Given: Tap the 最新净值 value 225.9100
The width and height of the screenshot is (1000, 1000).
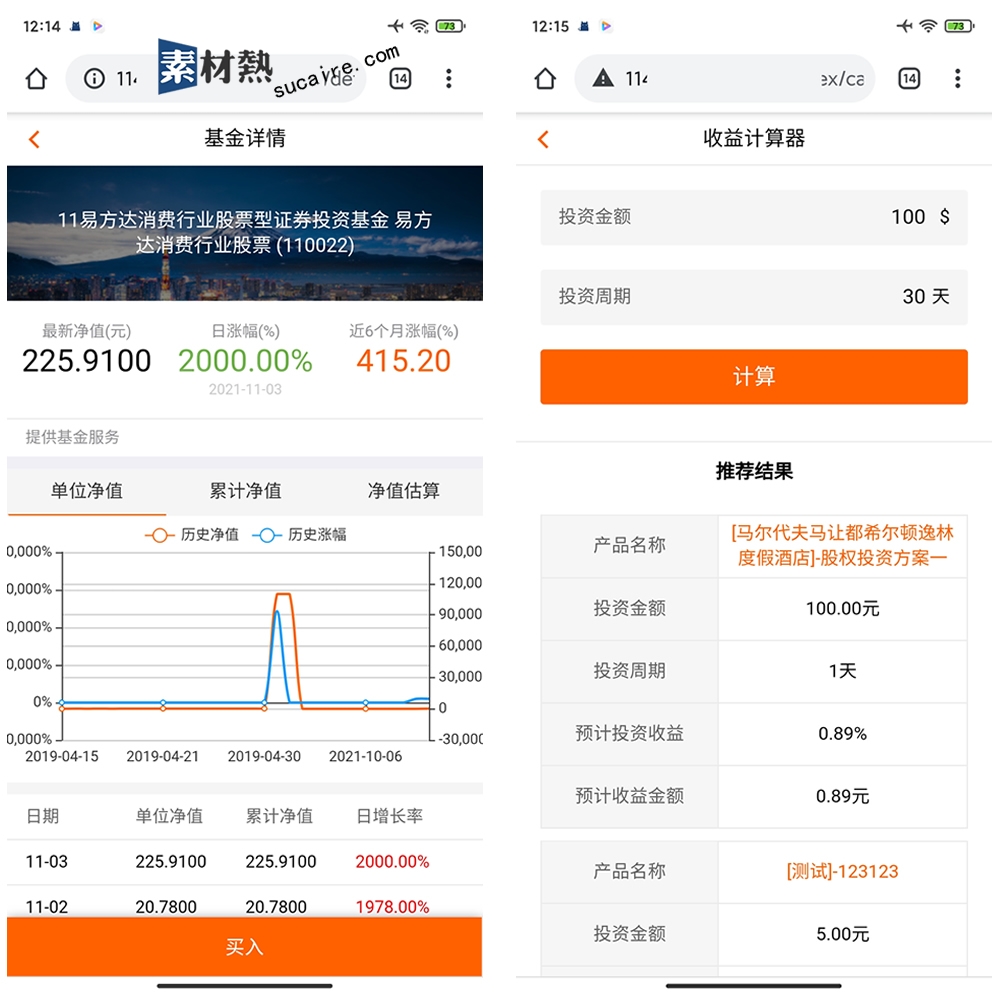Looking at the screenshot, I should tap(87, 360).
